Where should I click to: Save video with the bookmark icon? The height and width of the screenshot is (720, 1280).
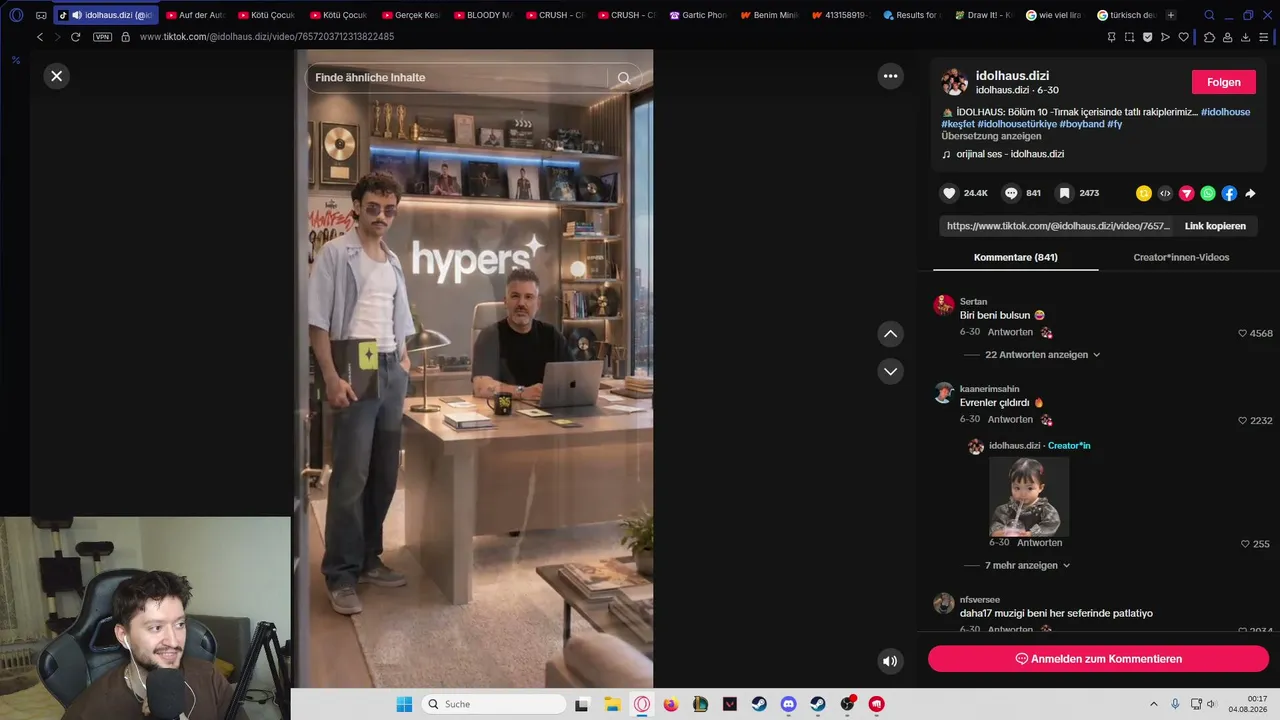1065,193
